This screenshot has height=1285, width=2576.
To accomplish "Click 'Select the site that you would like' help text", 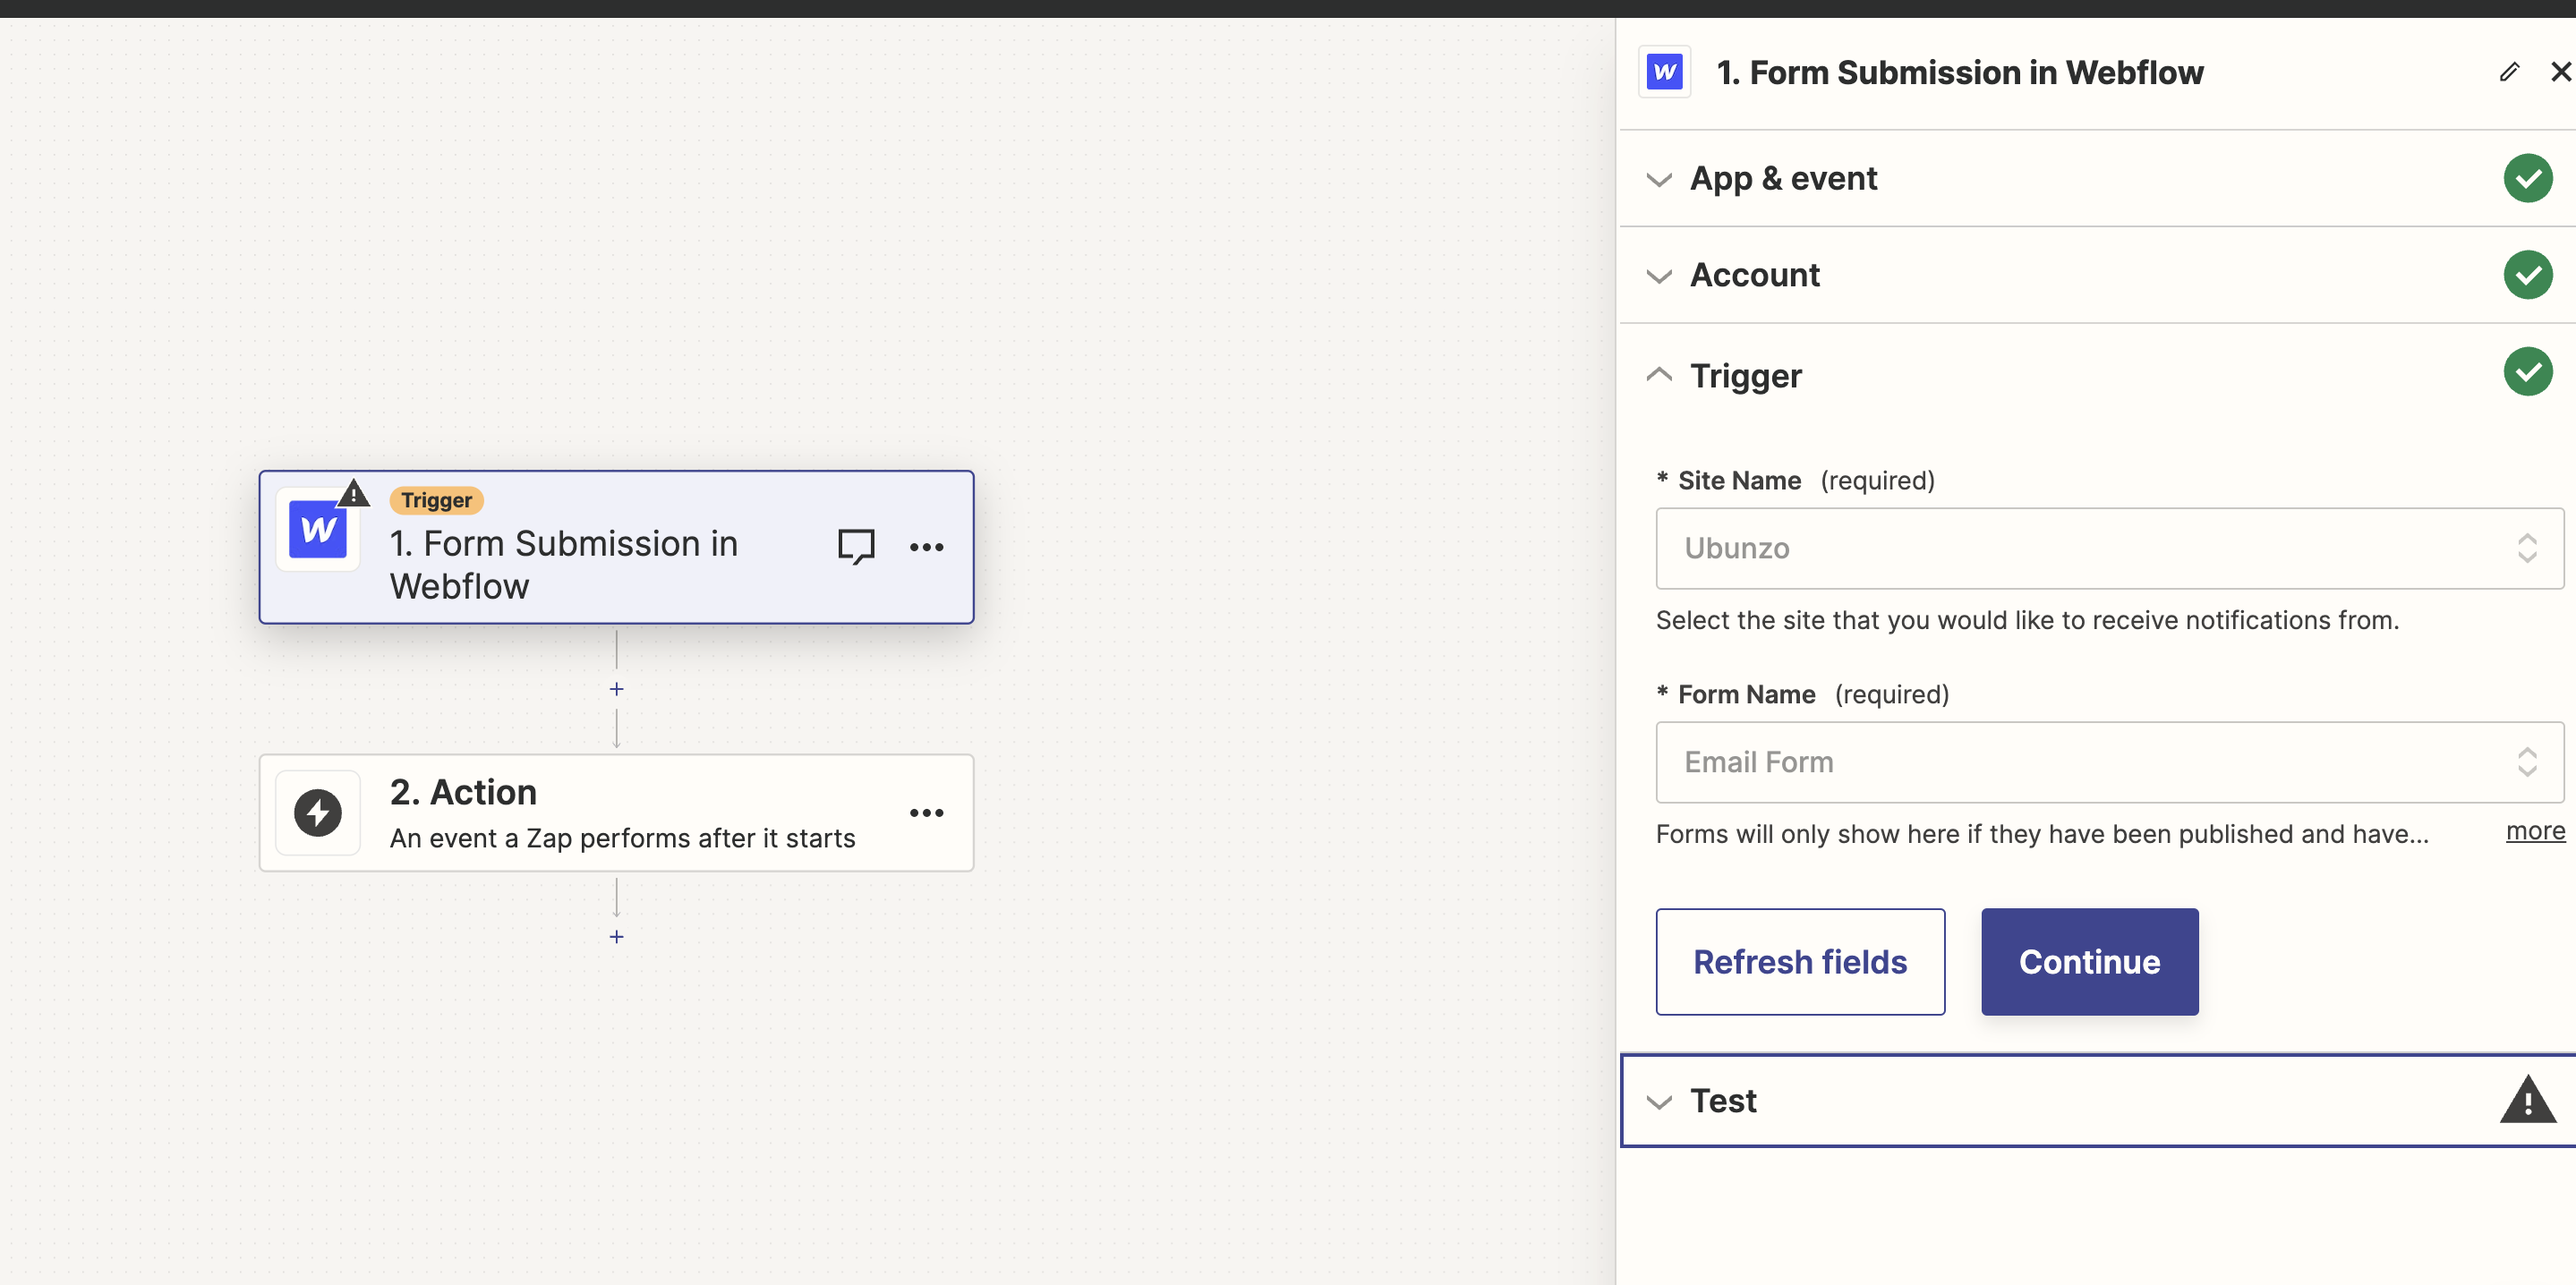I will 2027,620.
